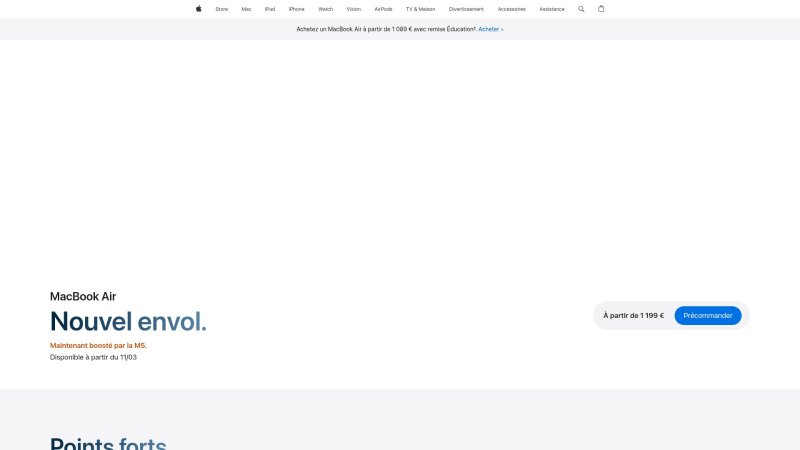800x450 pixels.
Task: Select iPad in the navigation bar
Action: pos(270,9)
